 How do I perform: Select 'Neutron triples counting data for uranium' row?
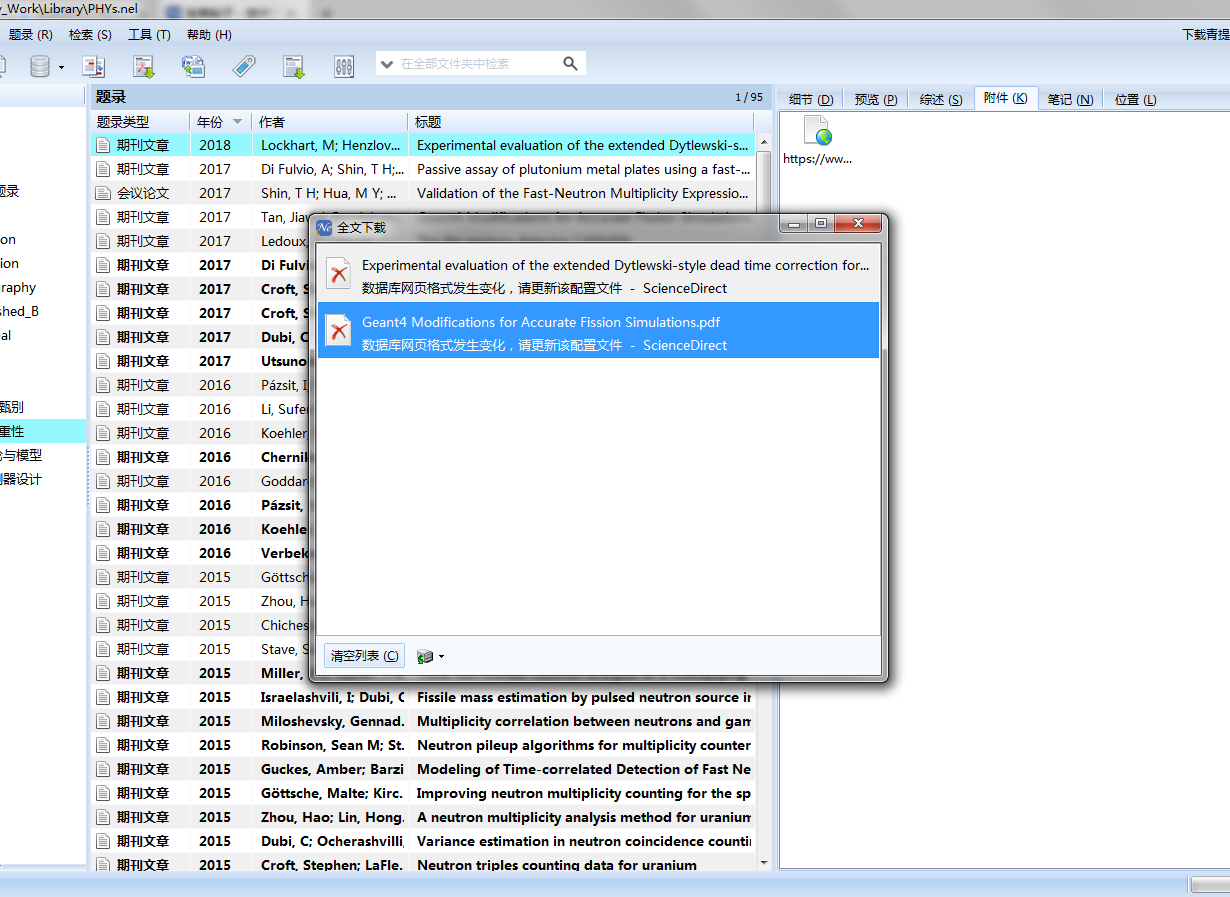pos(423,865)
